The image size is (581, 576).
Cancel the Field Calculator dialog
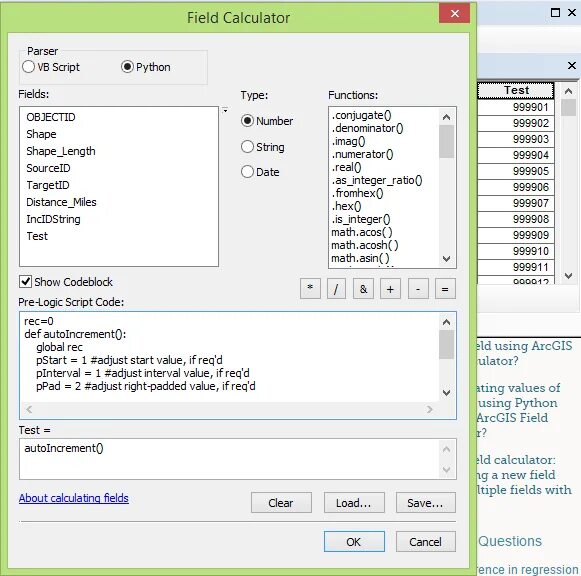click(425, 542)
